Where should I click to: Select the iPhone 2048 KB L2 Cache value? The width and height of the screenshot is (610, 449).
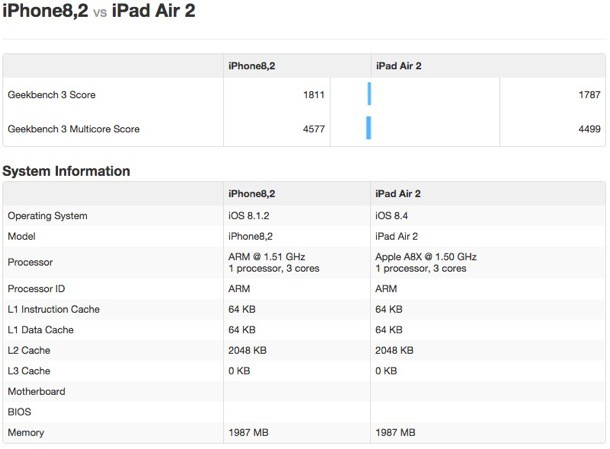click(247, 350)
